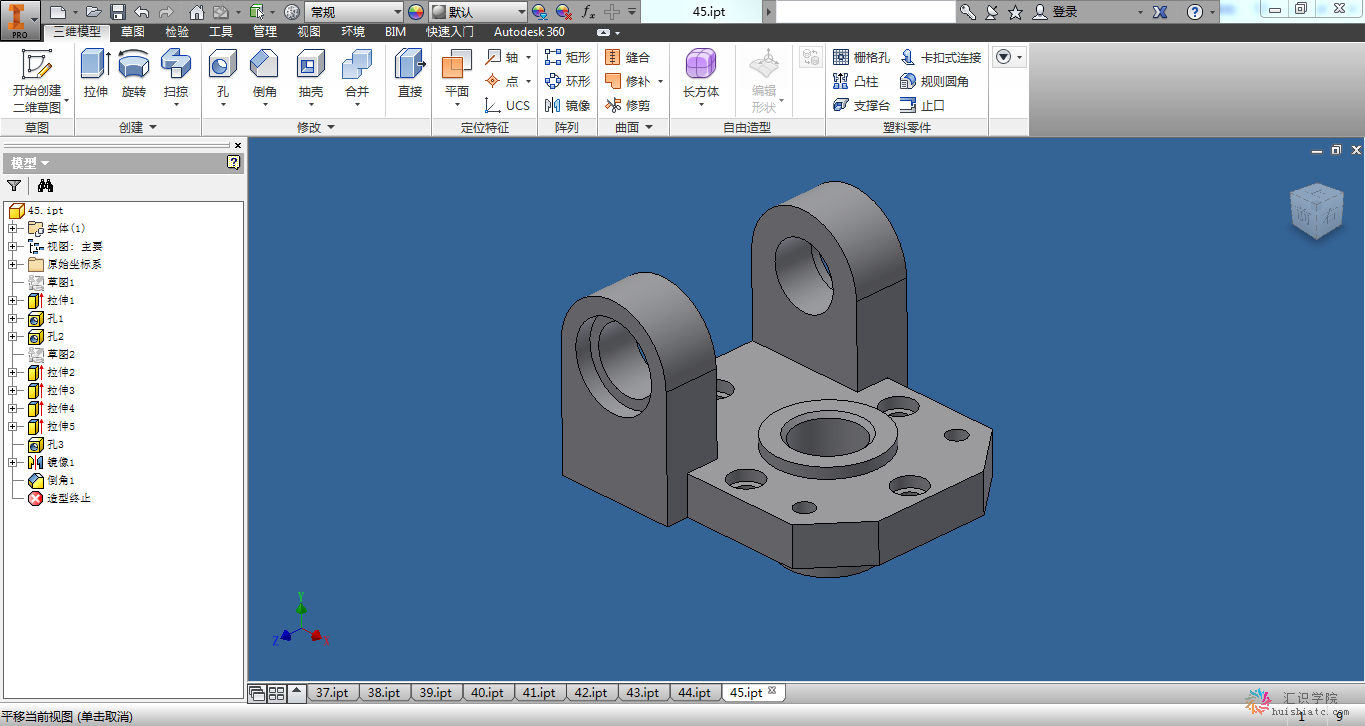Select the work Point (点) tool
The image size is (1365, 726).
[x=503, y=81]
